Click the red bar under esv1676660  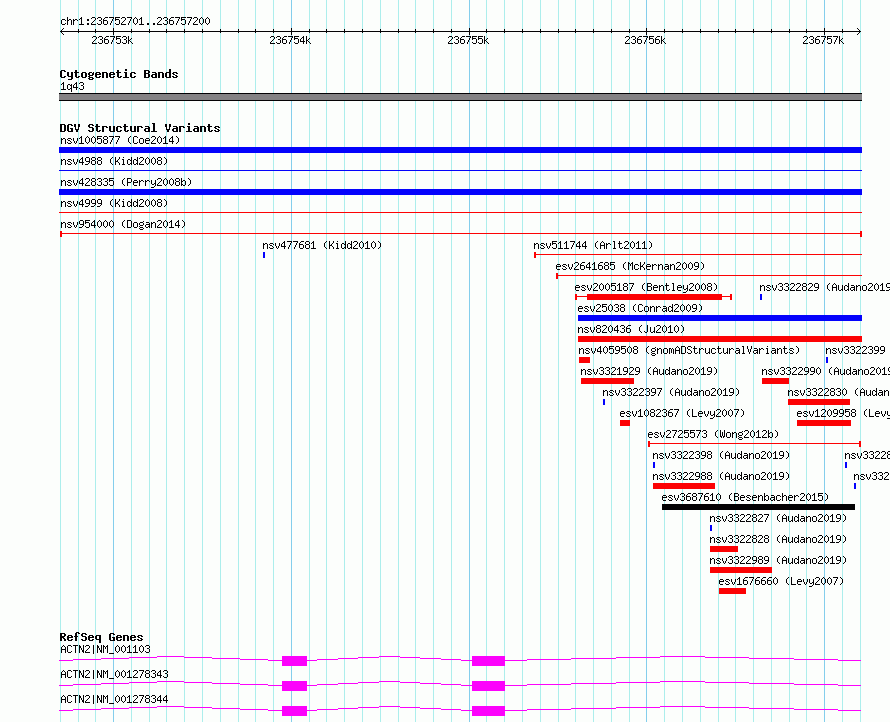[732, 591]
